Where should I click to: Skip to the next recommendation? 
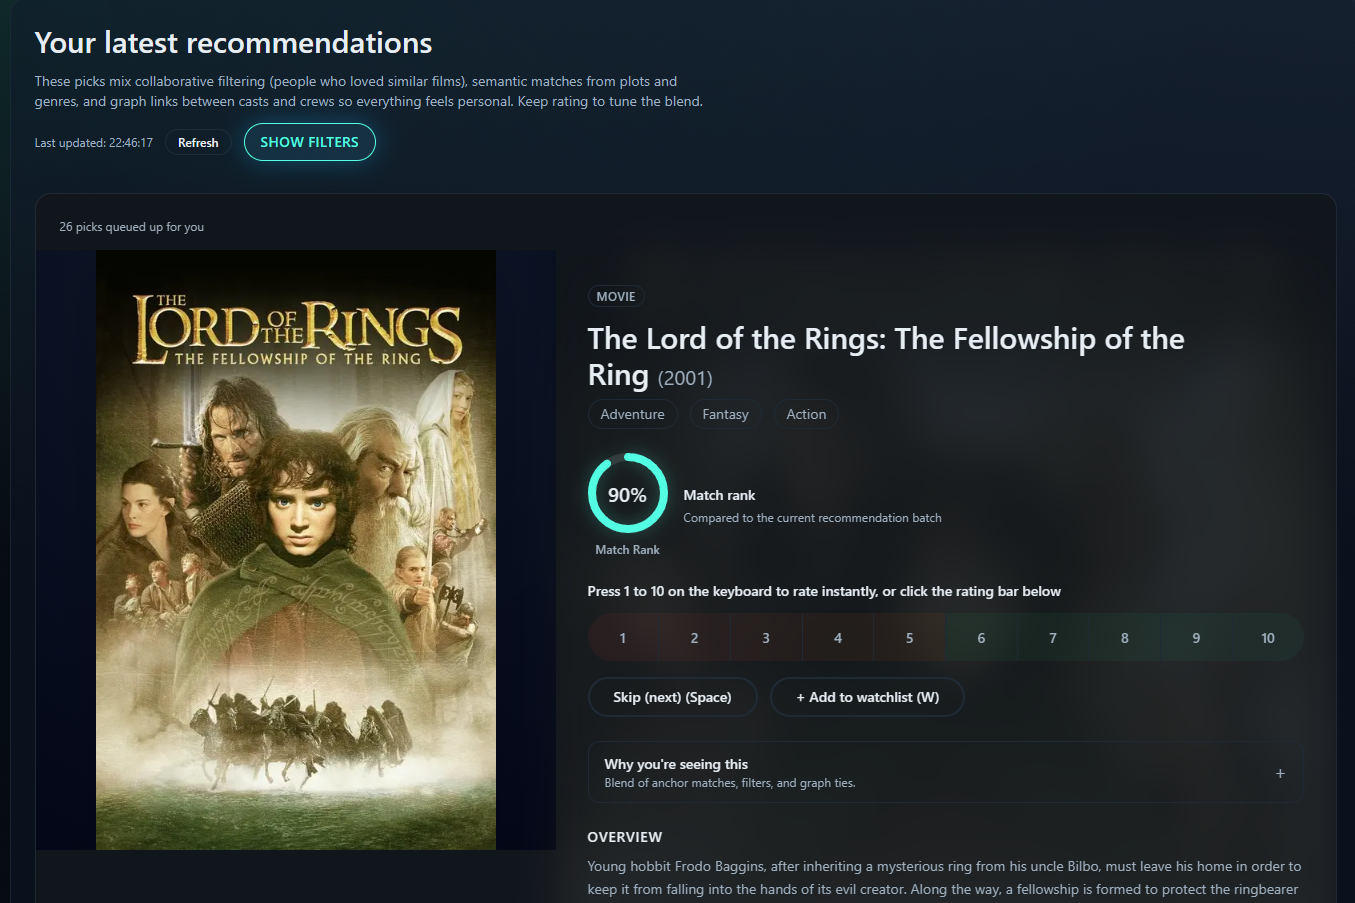[672, 697]
